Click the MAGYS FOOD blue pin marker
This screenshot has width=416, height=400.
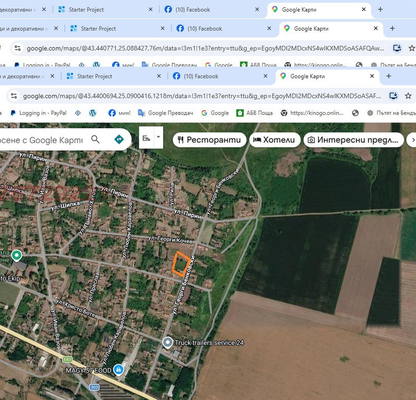click(118, 369)
